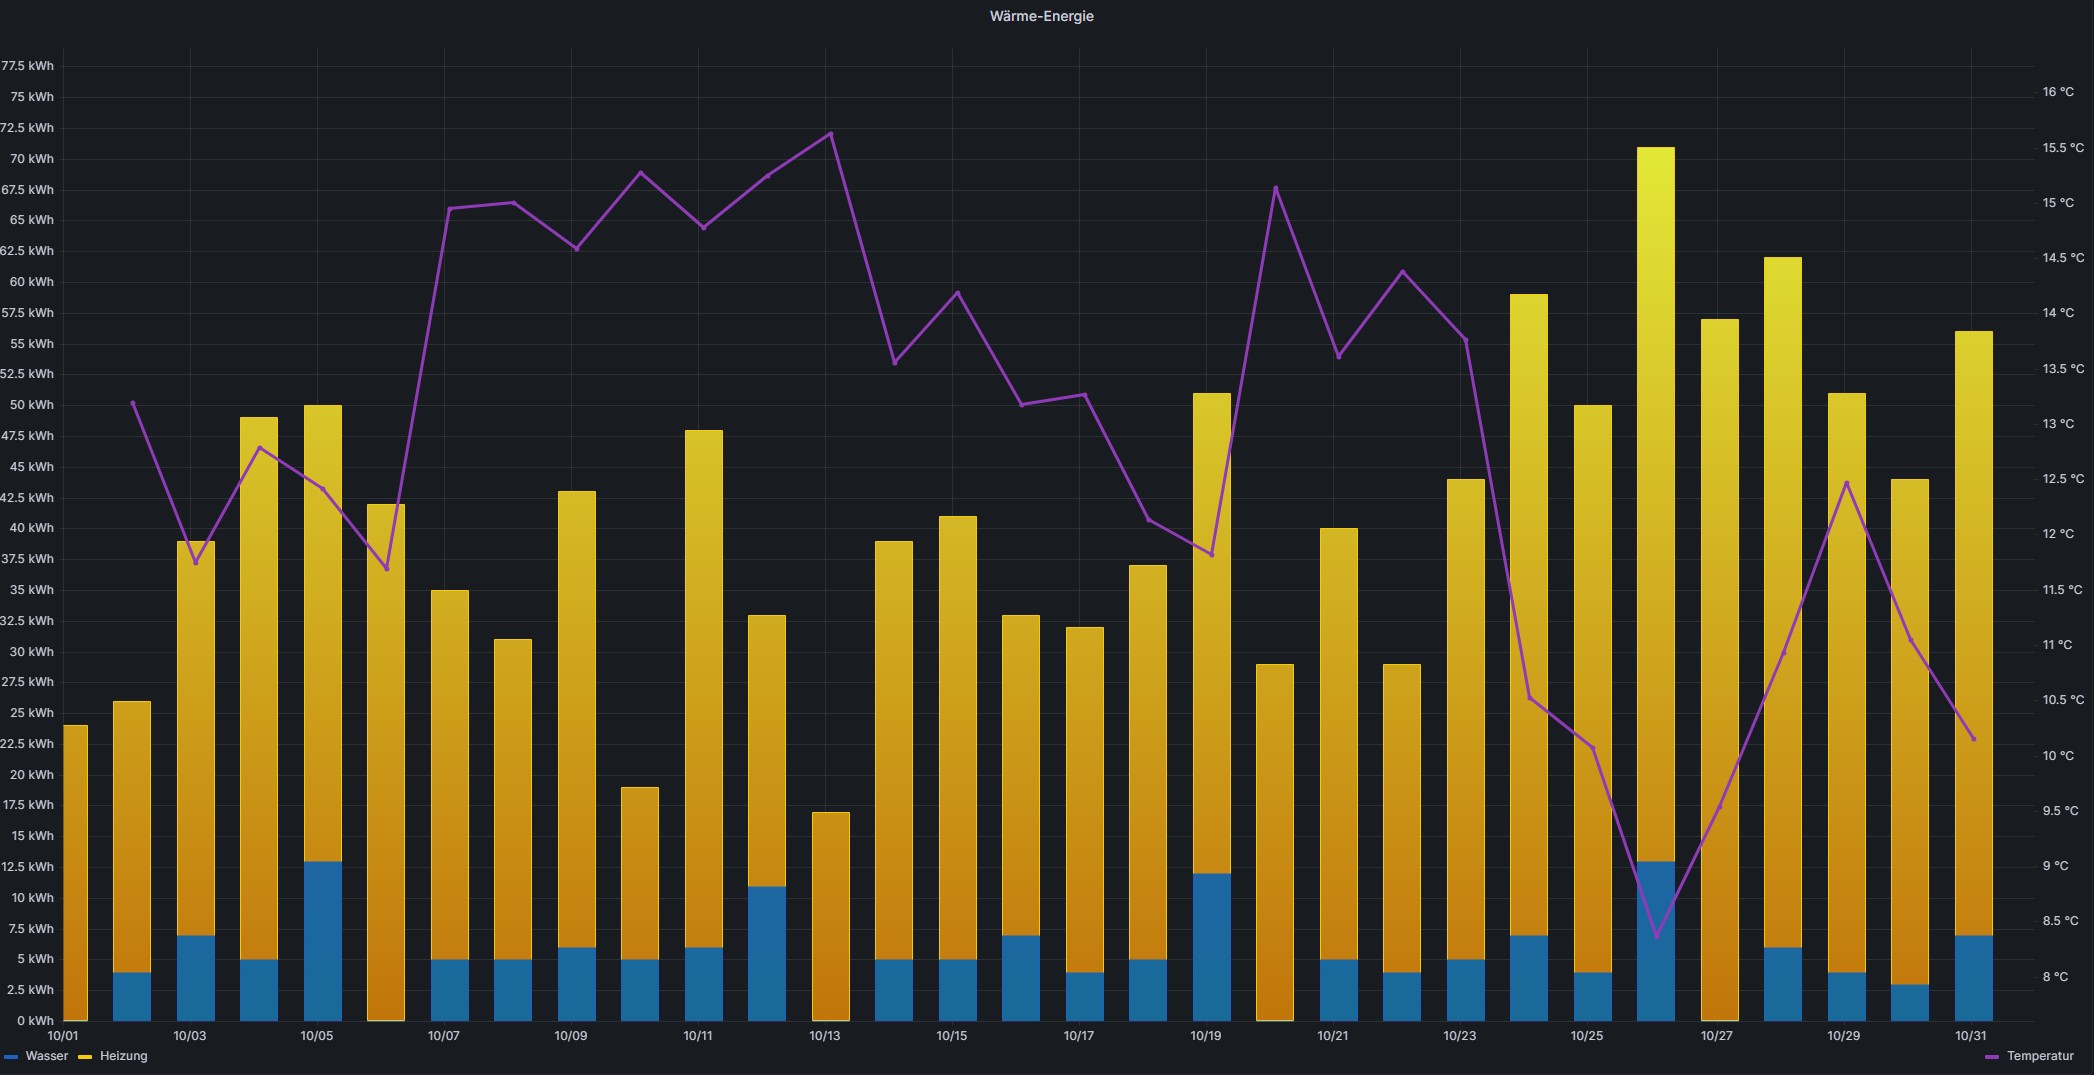Click the 16 °C right axis label

[x=2057, y=92]
